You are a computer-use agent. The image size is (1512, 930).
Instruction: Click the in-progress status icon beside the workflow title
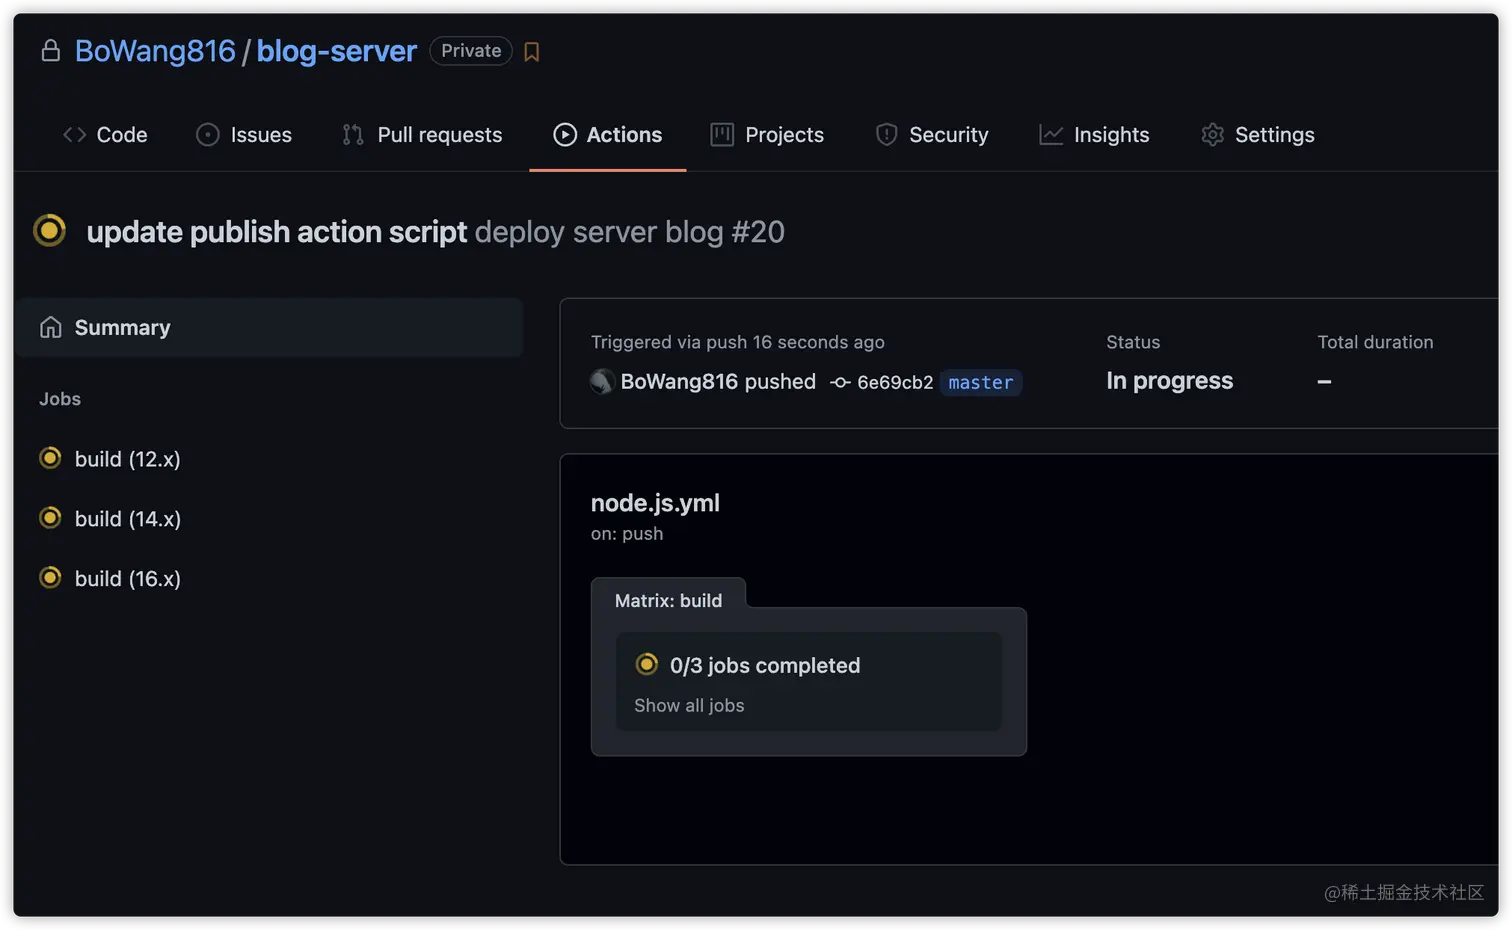click(x=49, y=231)
